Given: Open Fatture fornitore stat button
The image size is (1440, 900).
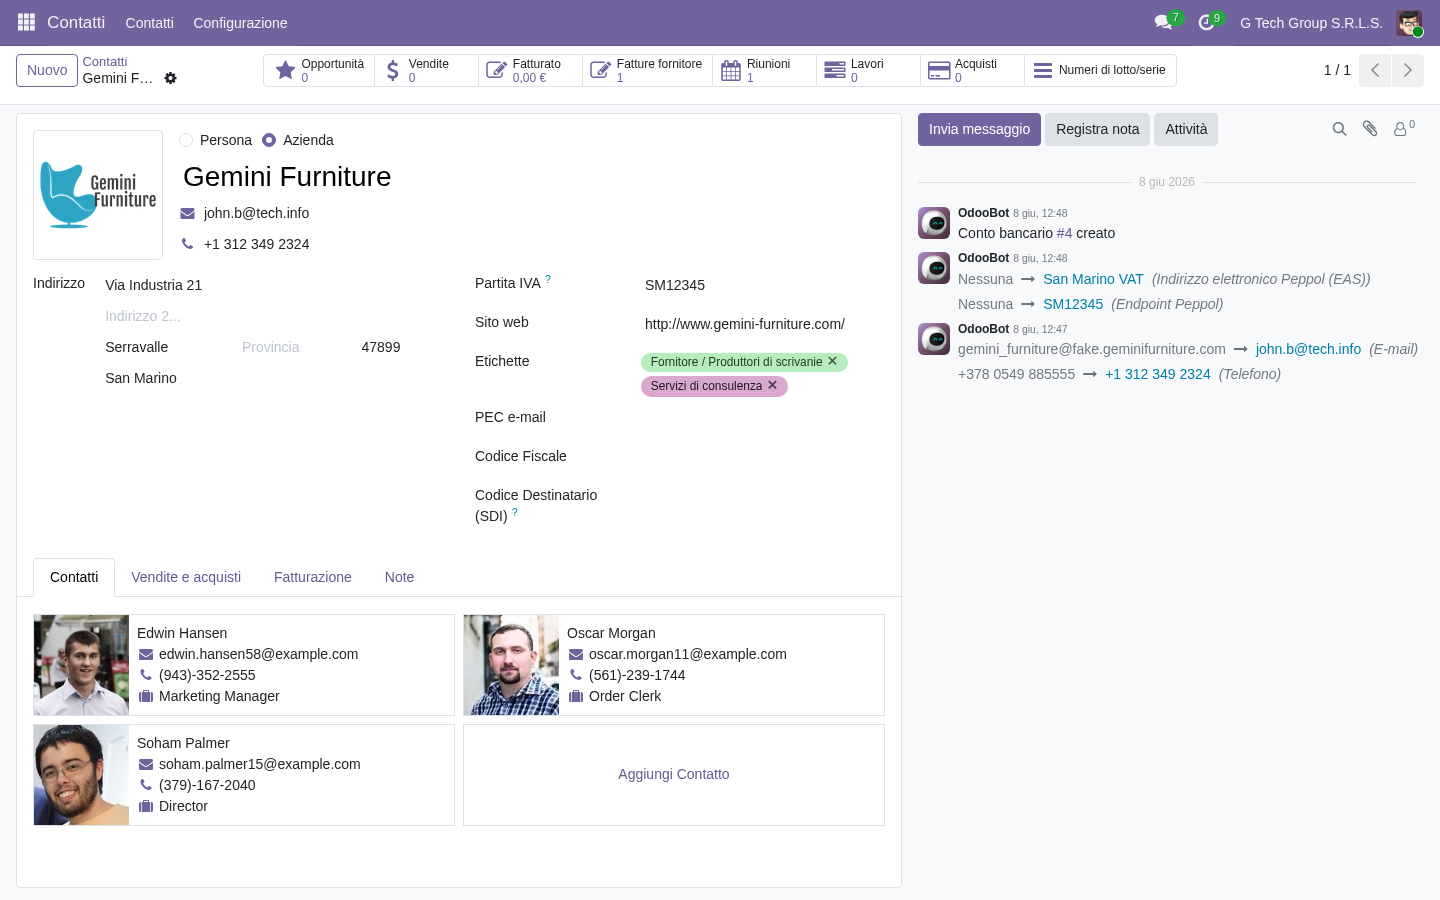Looking at the screenshot, I should (647, 70).
